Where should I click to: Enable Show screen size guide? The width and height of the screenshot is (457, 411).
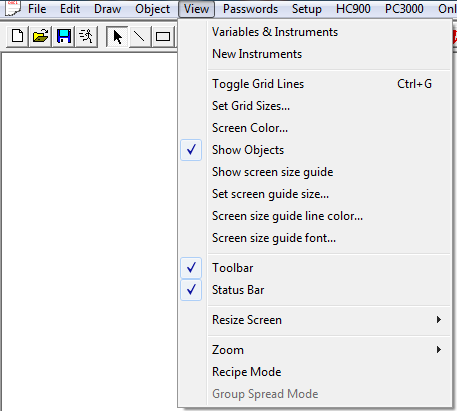click(315, 172)
